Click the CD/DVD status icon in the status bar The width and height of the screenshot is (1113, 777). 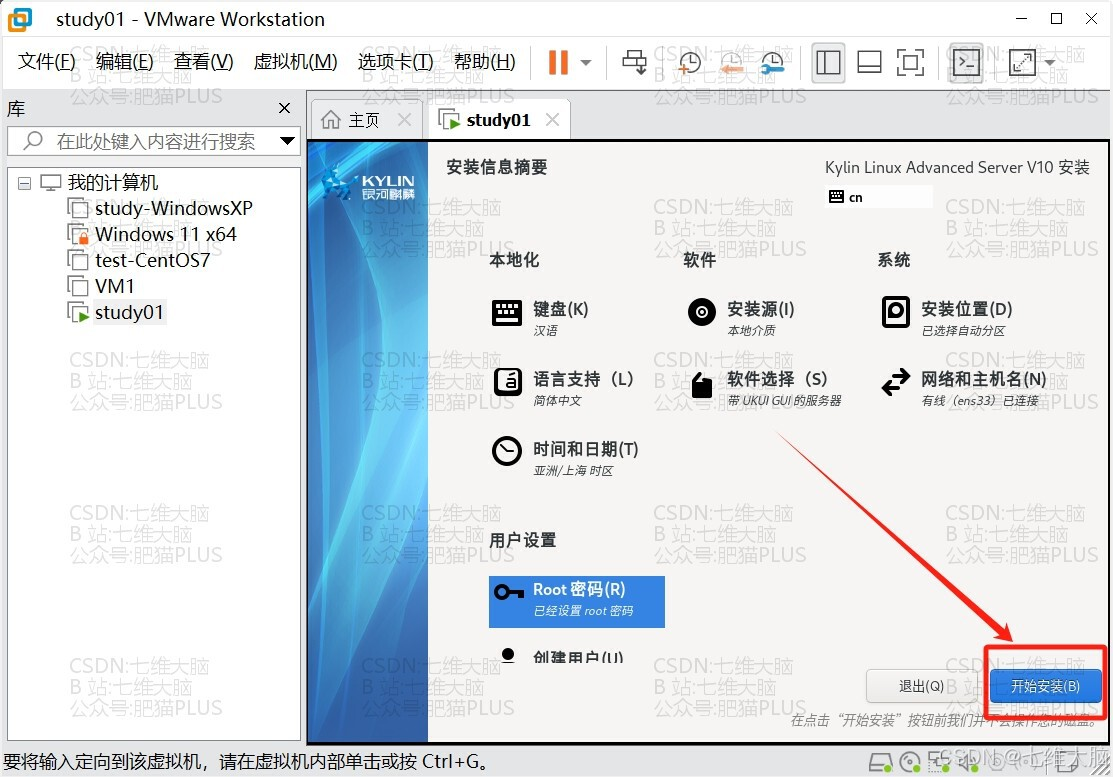[x=910, y=763]
